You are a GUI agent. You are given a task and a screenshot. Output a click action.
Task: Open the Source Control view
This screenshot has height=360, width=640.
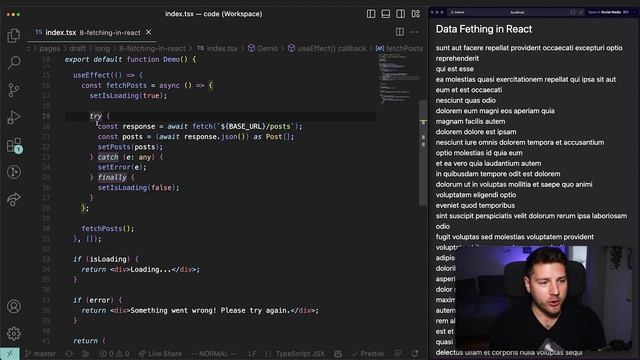(x=13, y=90)
